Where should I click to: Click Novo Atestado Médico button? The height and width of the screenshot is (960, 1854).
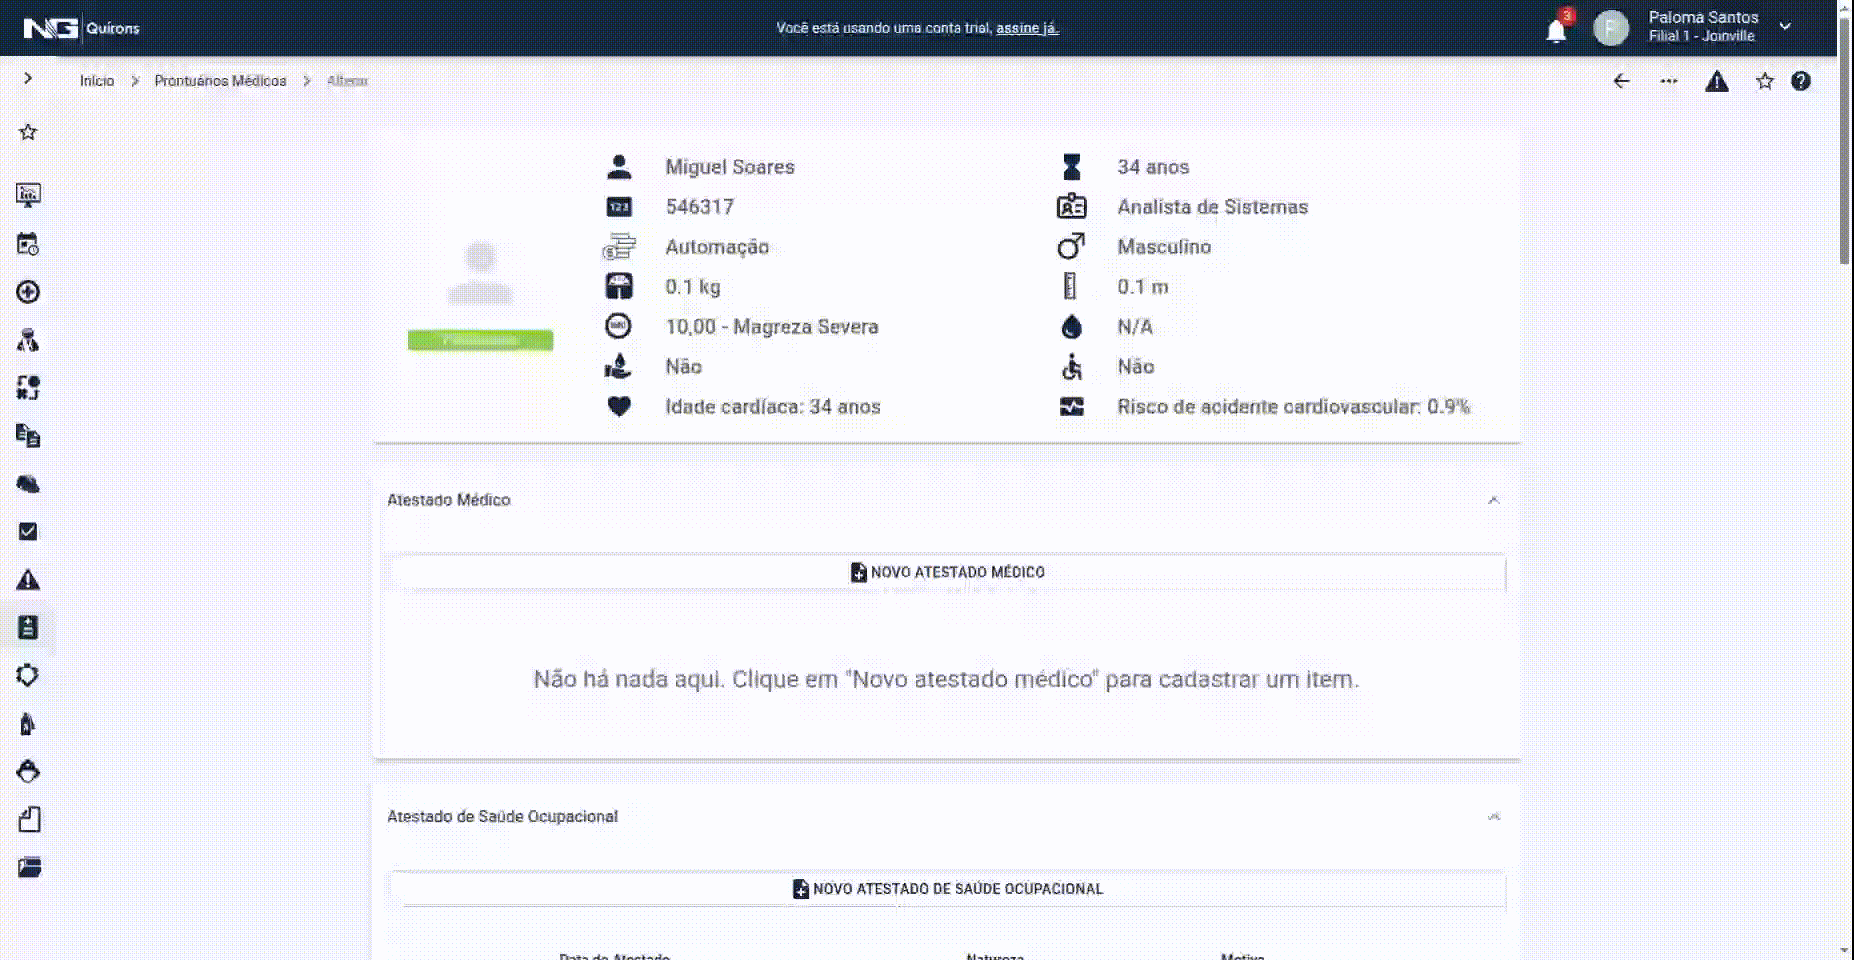point(947,572)
